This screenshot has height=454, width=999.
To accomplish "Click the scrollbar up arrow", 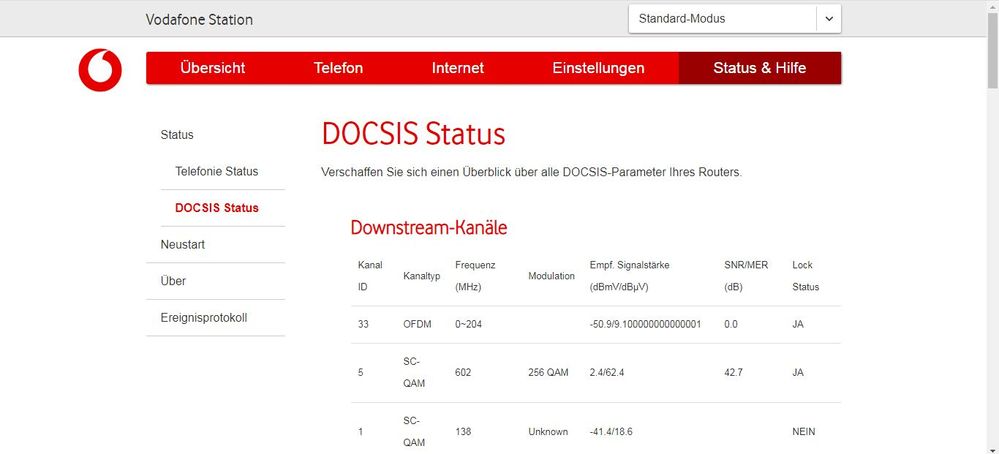I will pyautogui.click(x=993, y=5).
